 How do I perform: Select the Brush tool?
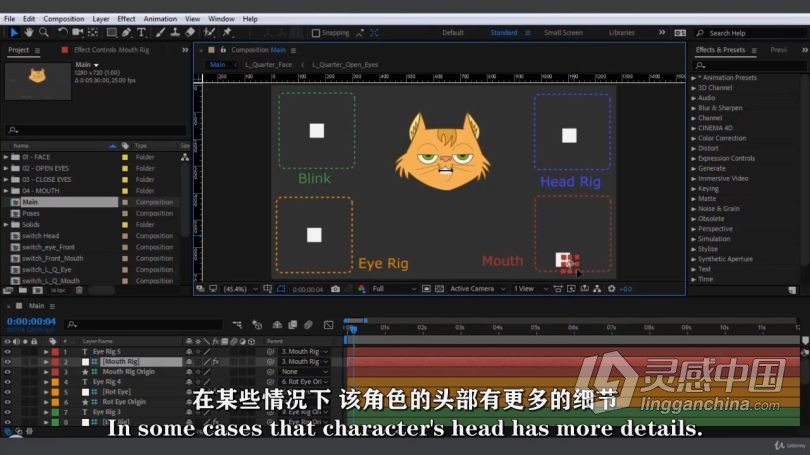[160, 33]
